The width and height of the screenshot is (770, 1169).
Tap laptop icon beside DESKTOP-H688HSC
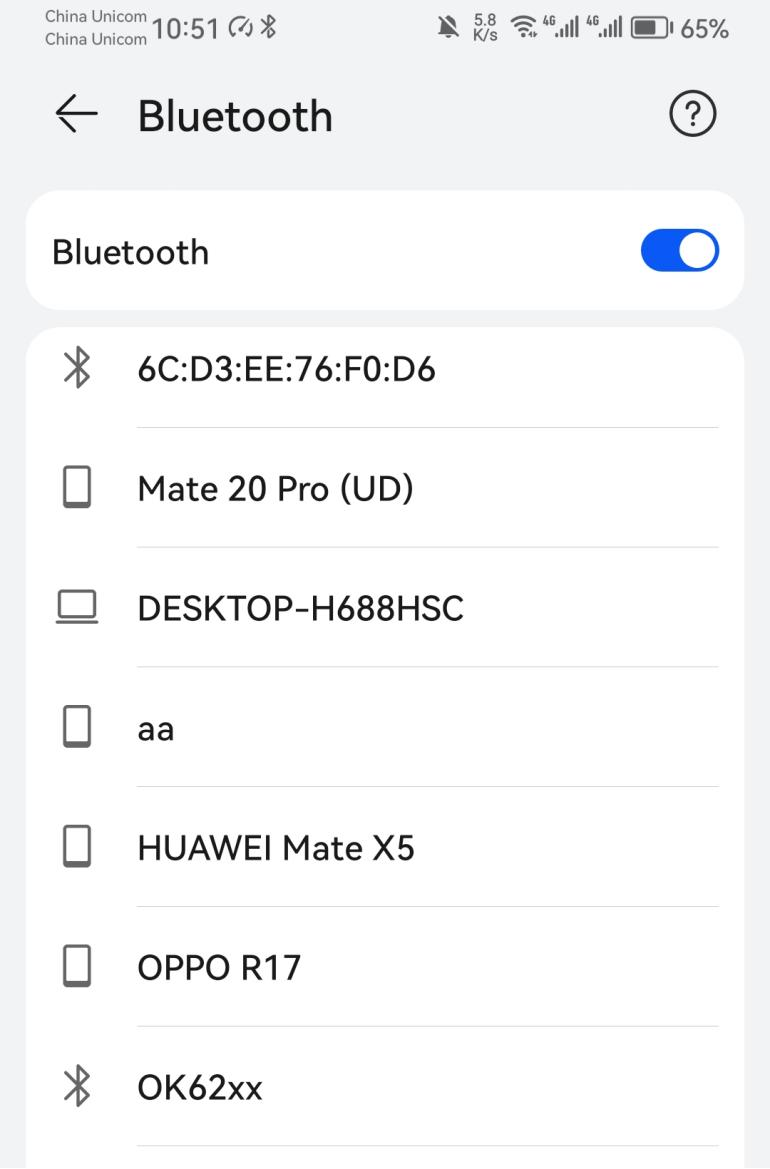click(x=77, y=607)
